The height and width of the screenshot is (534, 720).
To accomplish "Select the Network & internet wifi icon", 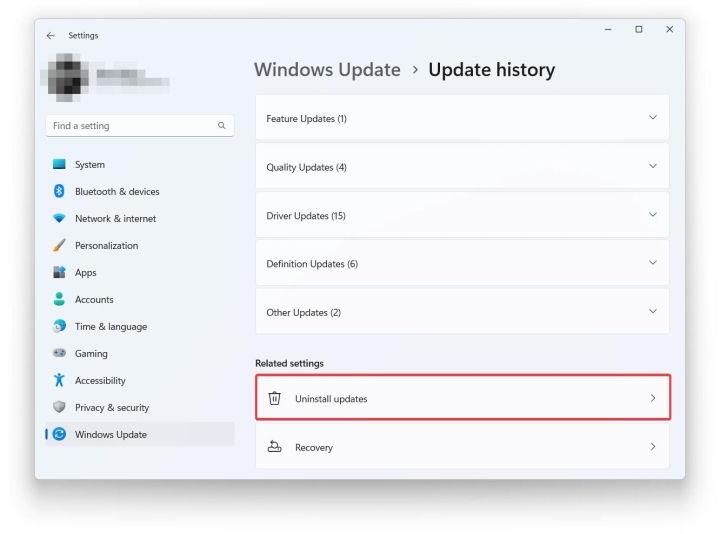I will pos(59,219).
